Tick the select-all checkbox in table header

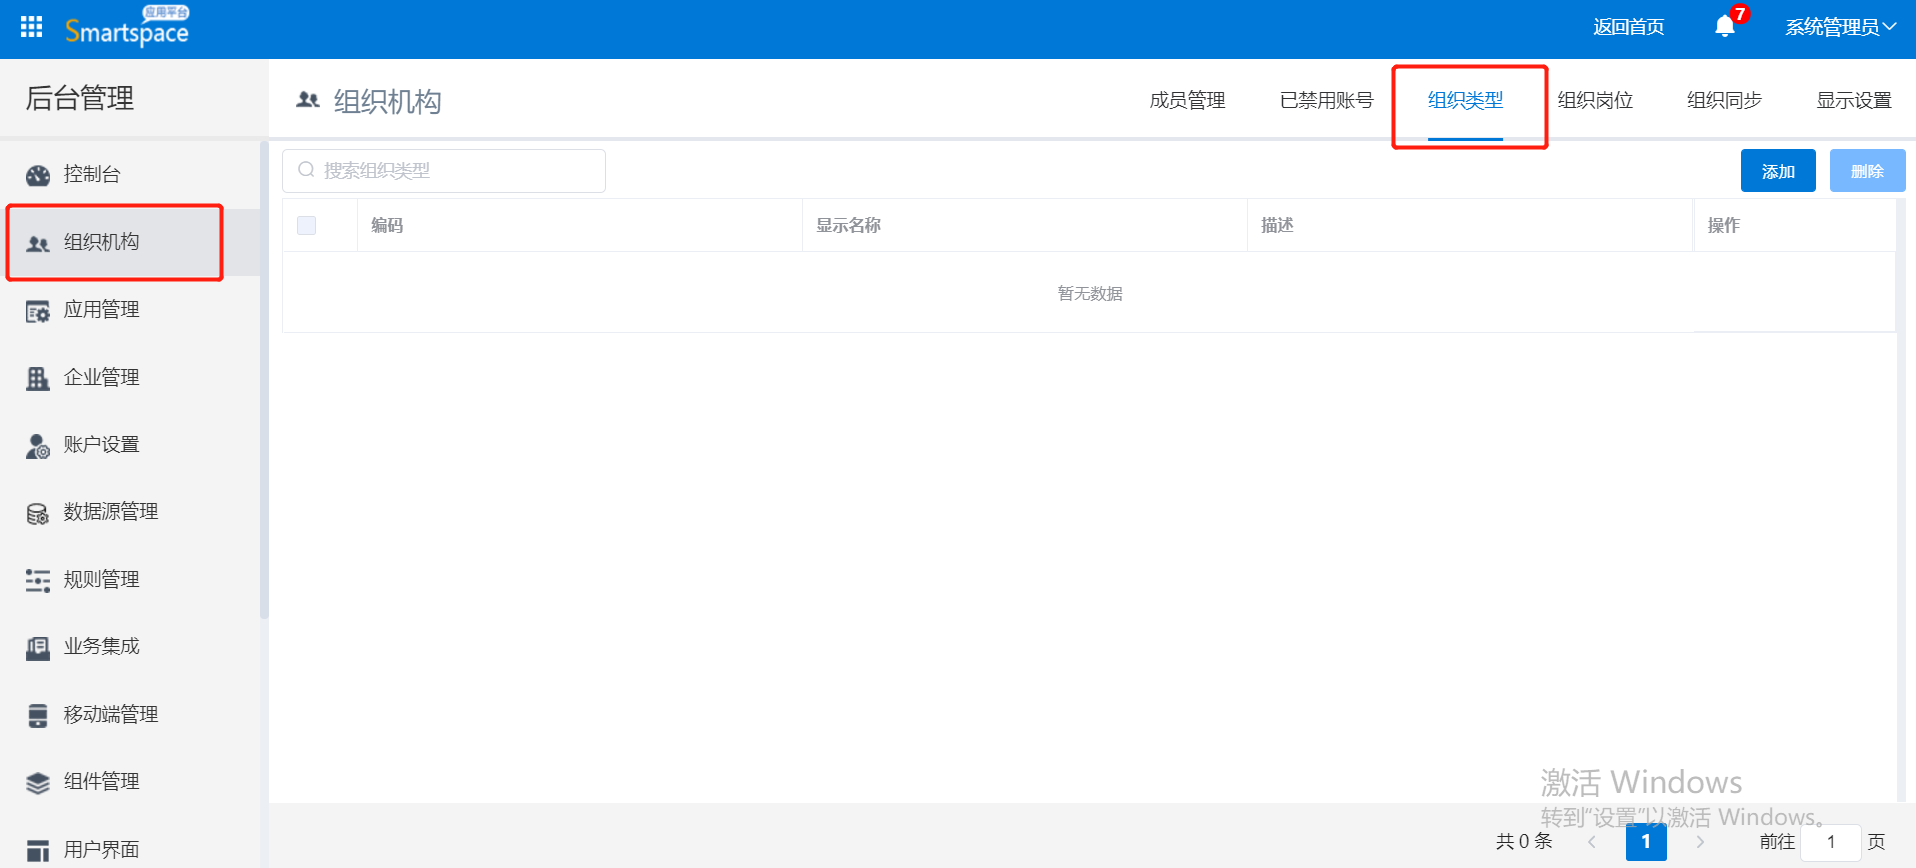point(307,225)
